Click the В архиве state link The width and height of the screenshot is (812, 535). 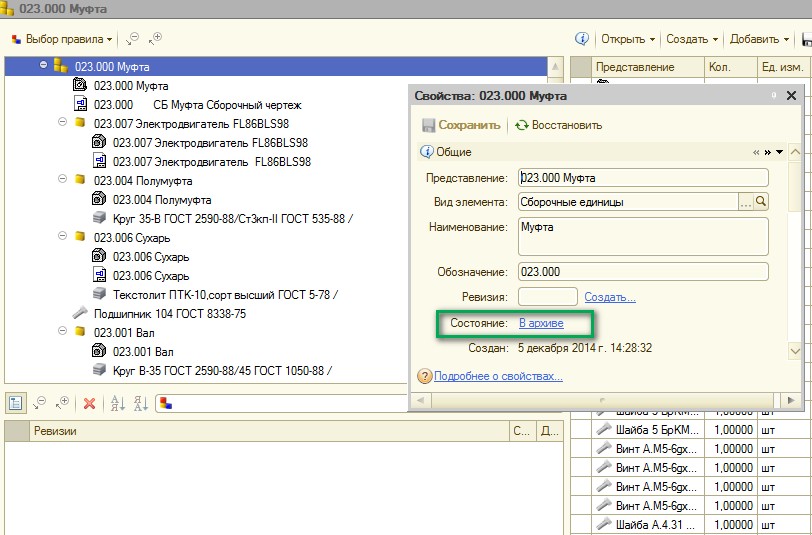tap(540, 323)
